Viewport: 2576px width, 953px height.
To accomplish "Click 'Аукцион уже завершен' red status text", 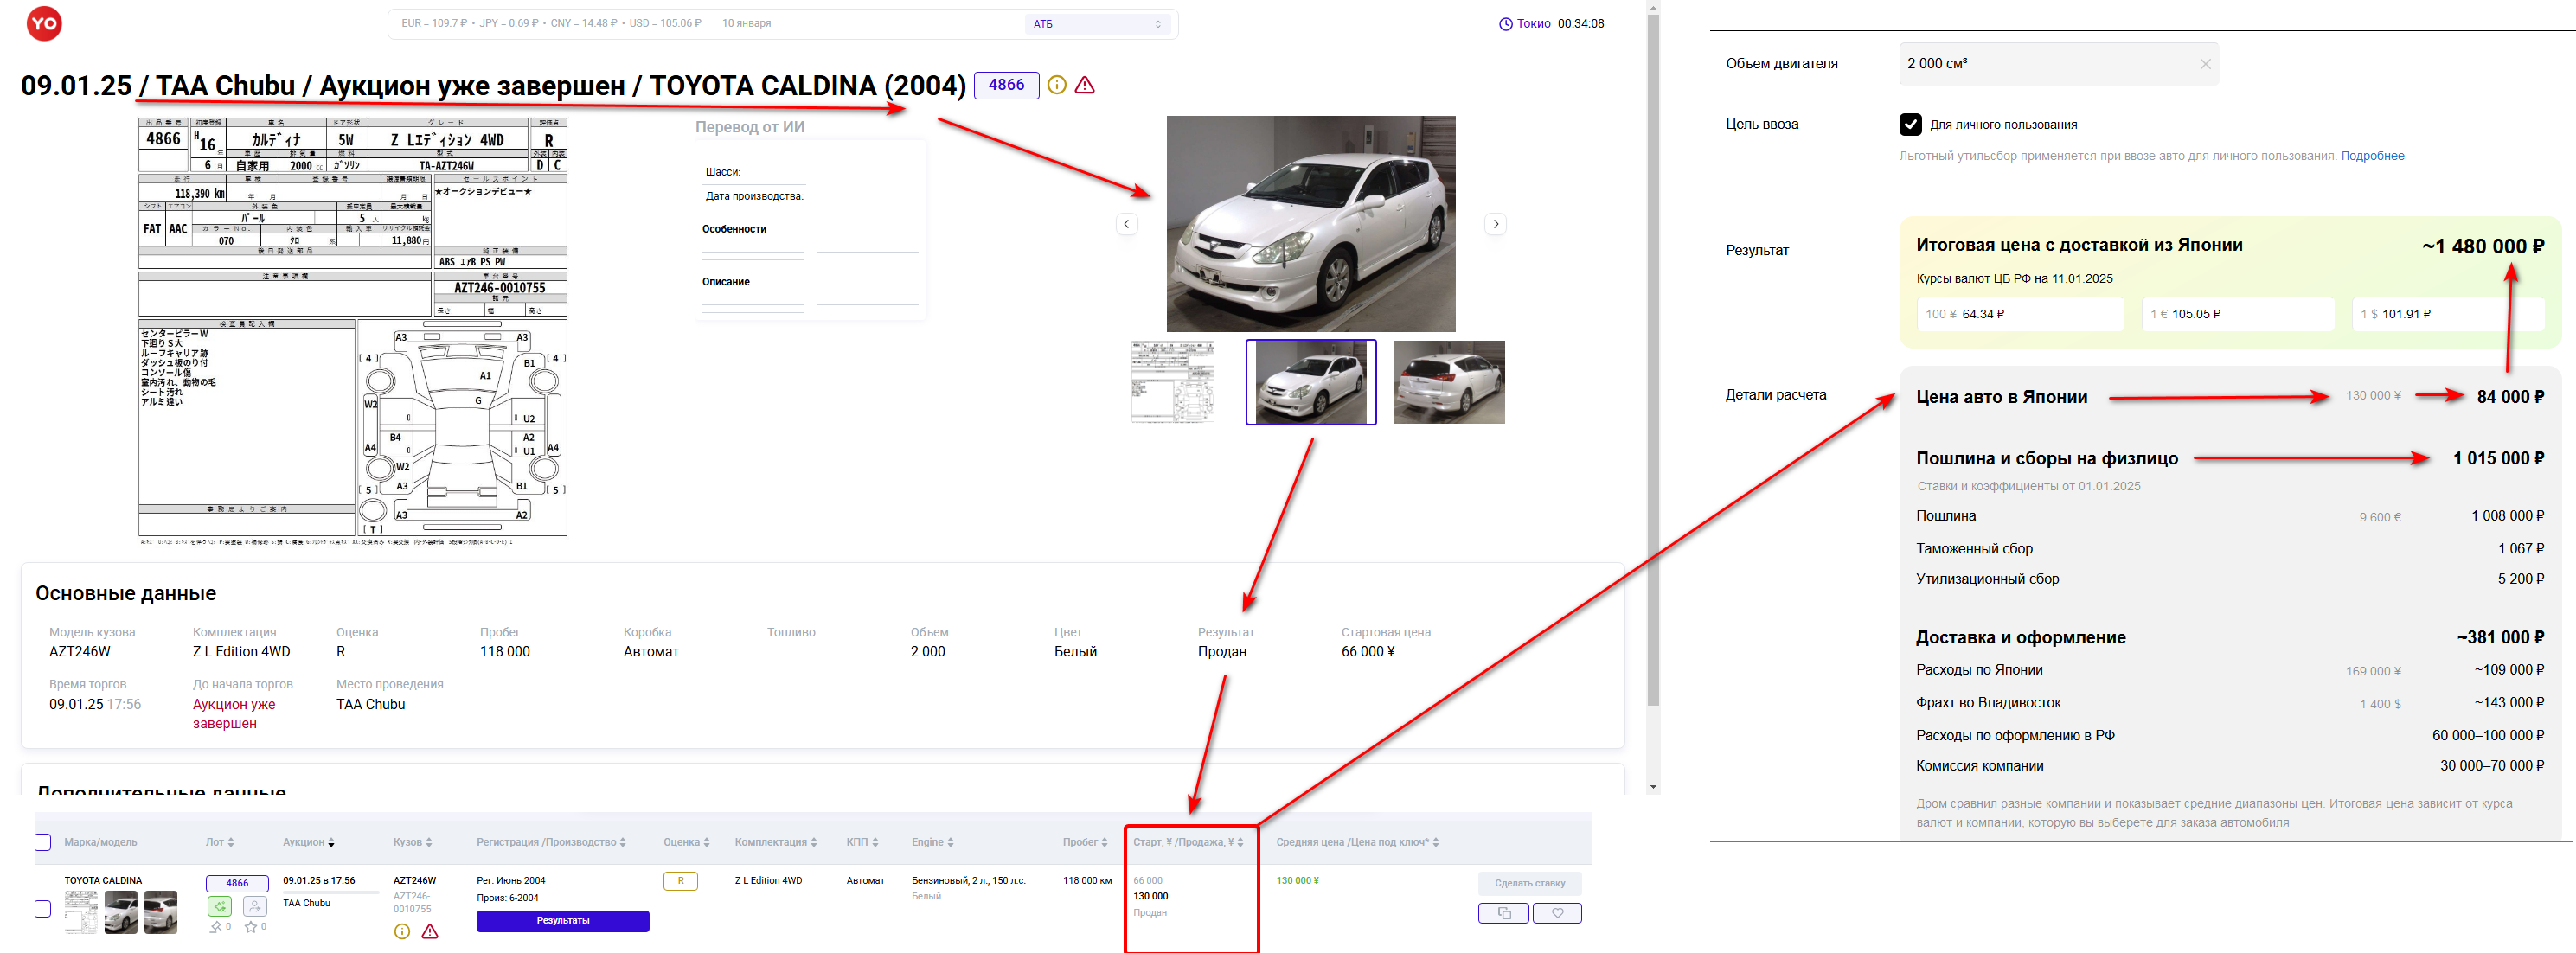I will click(233, 714).
